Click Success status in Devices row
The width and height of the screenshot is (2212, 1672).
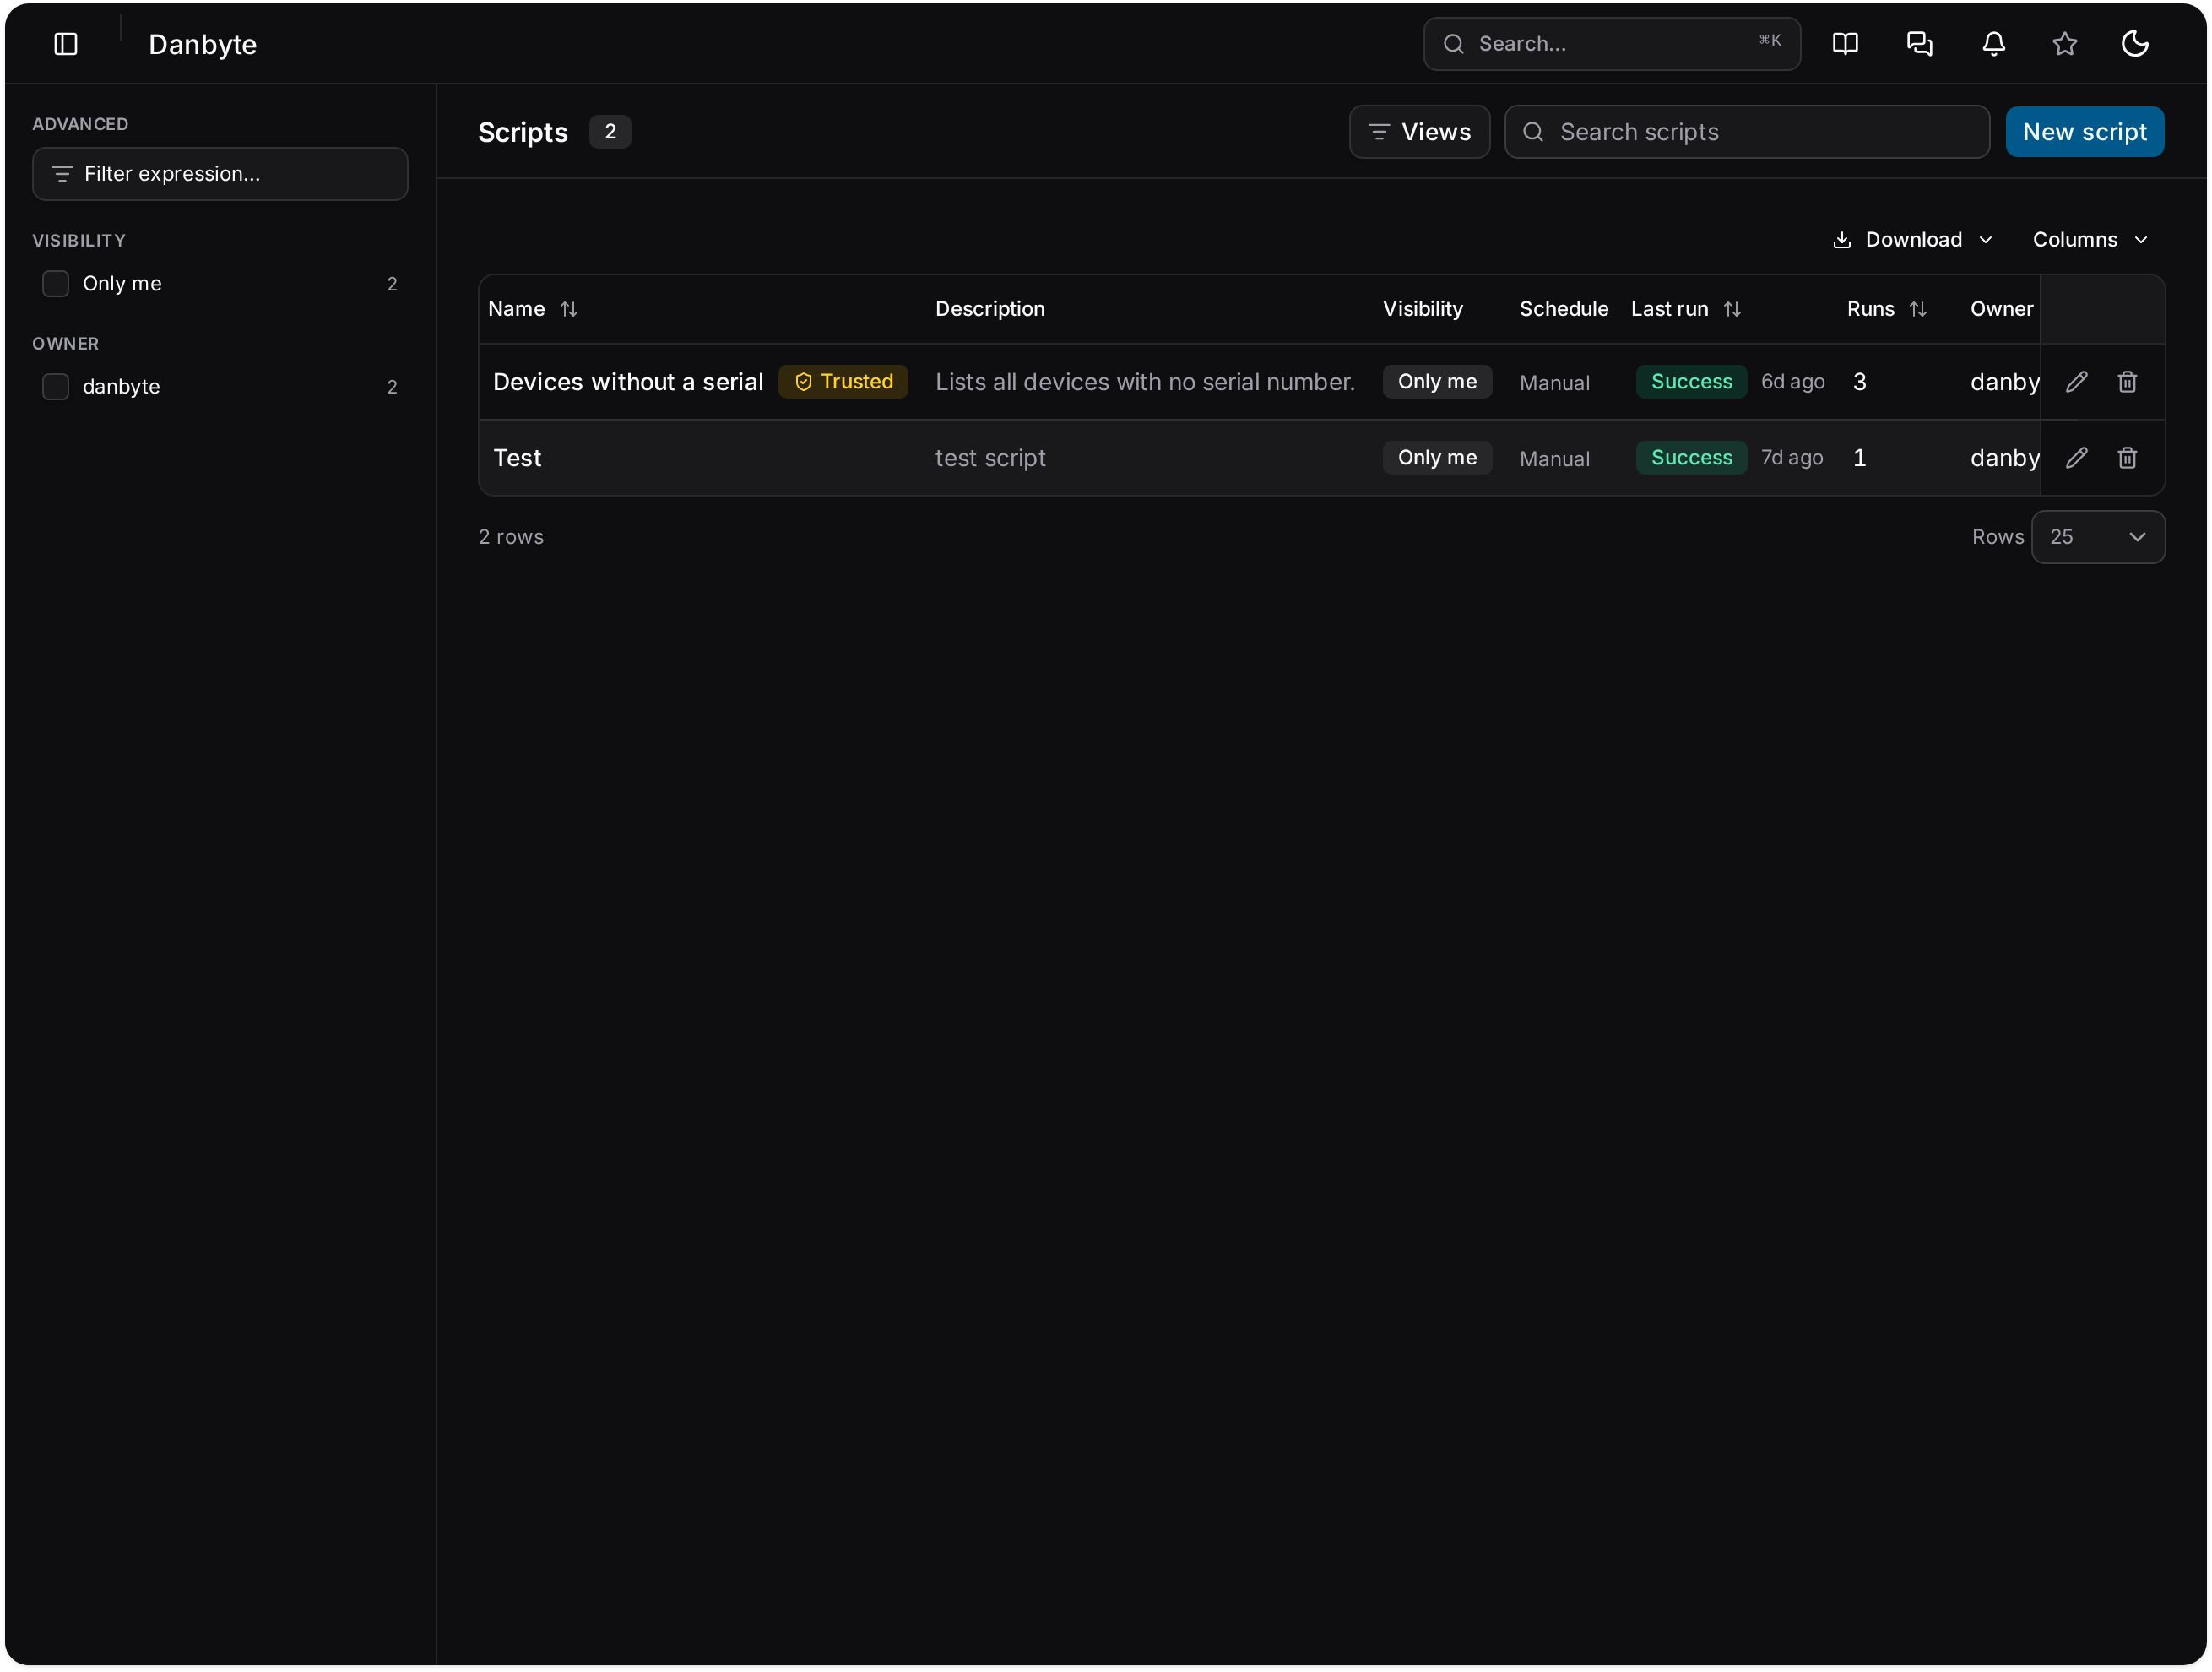[1691, 381]
